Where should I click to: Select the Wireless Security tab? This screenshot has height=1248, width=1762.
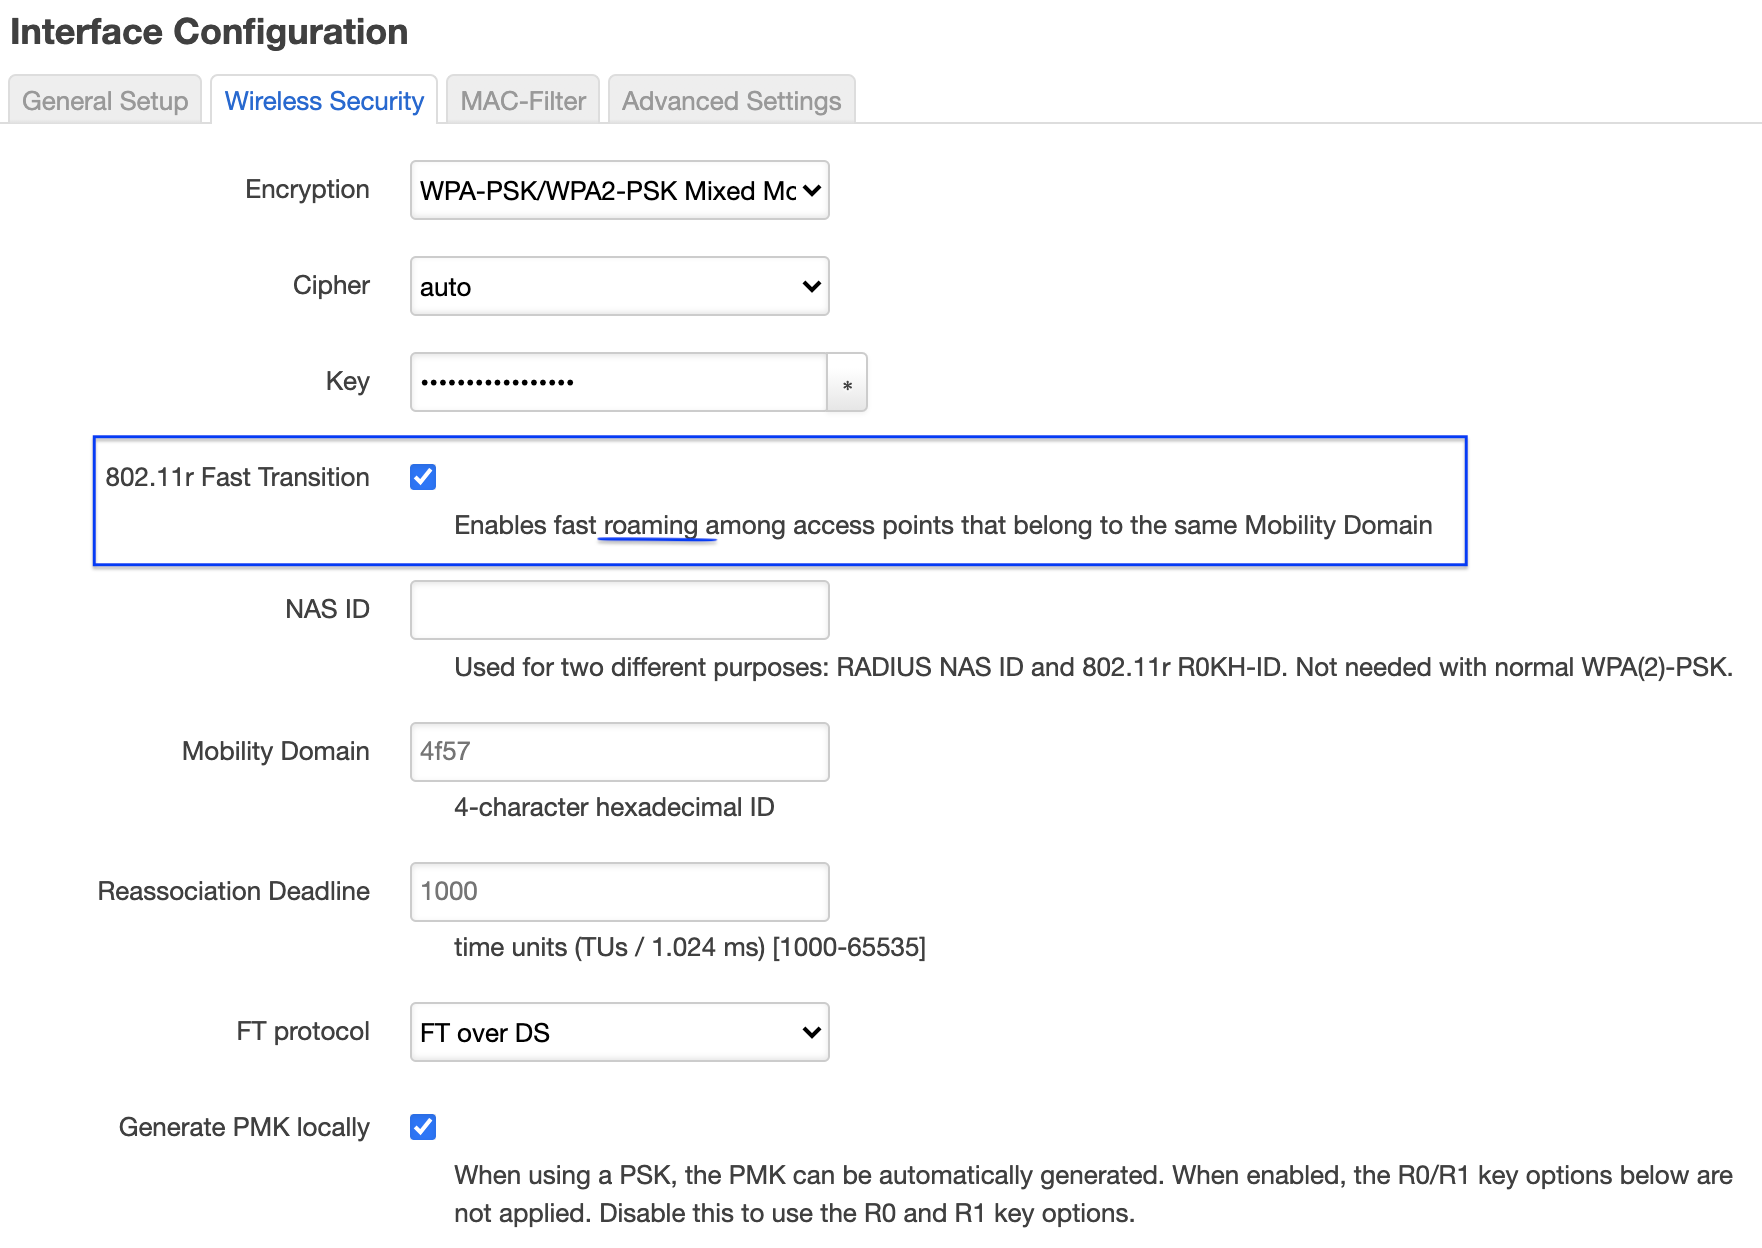(324, 101)
